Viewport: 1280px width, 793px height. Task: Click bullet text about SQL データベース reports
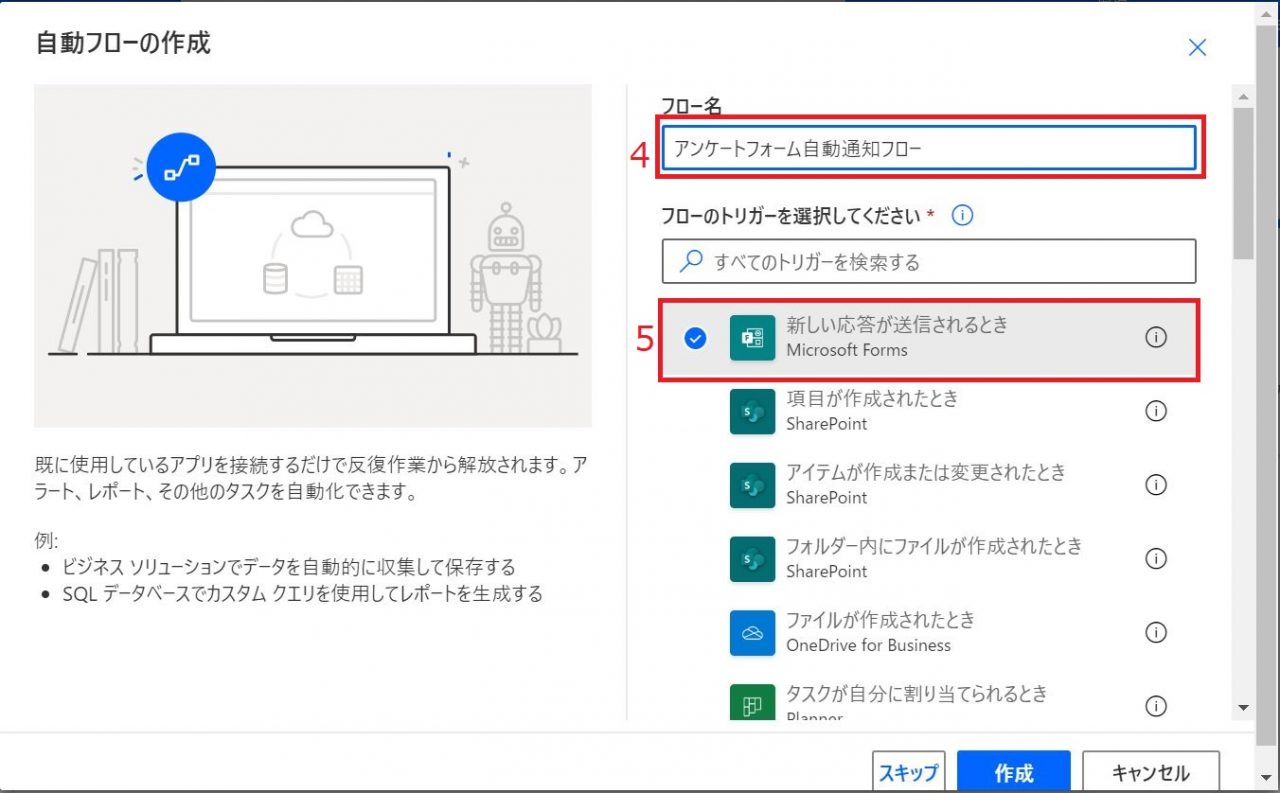[301, 594]
